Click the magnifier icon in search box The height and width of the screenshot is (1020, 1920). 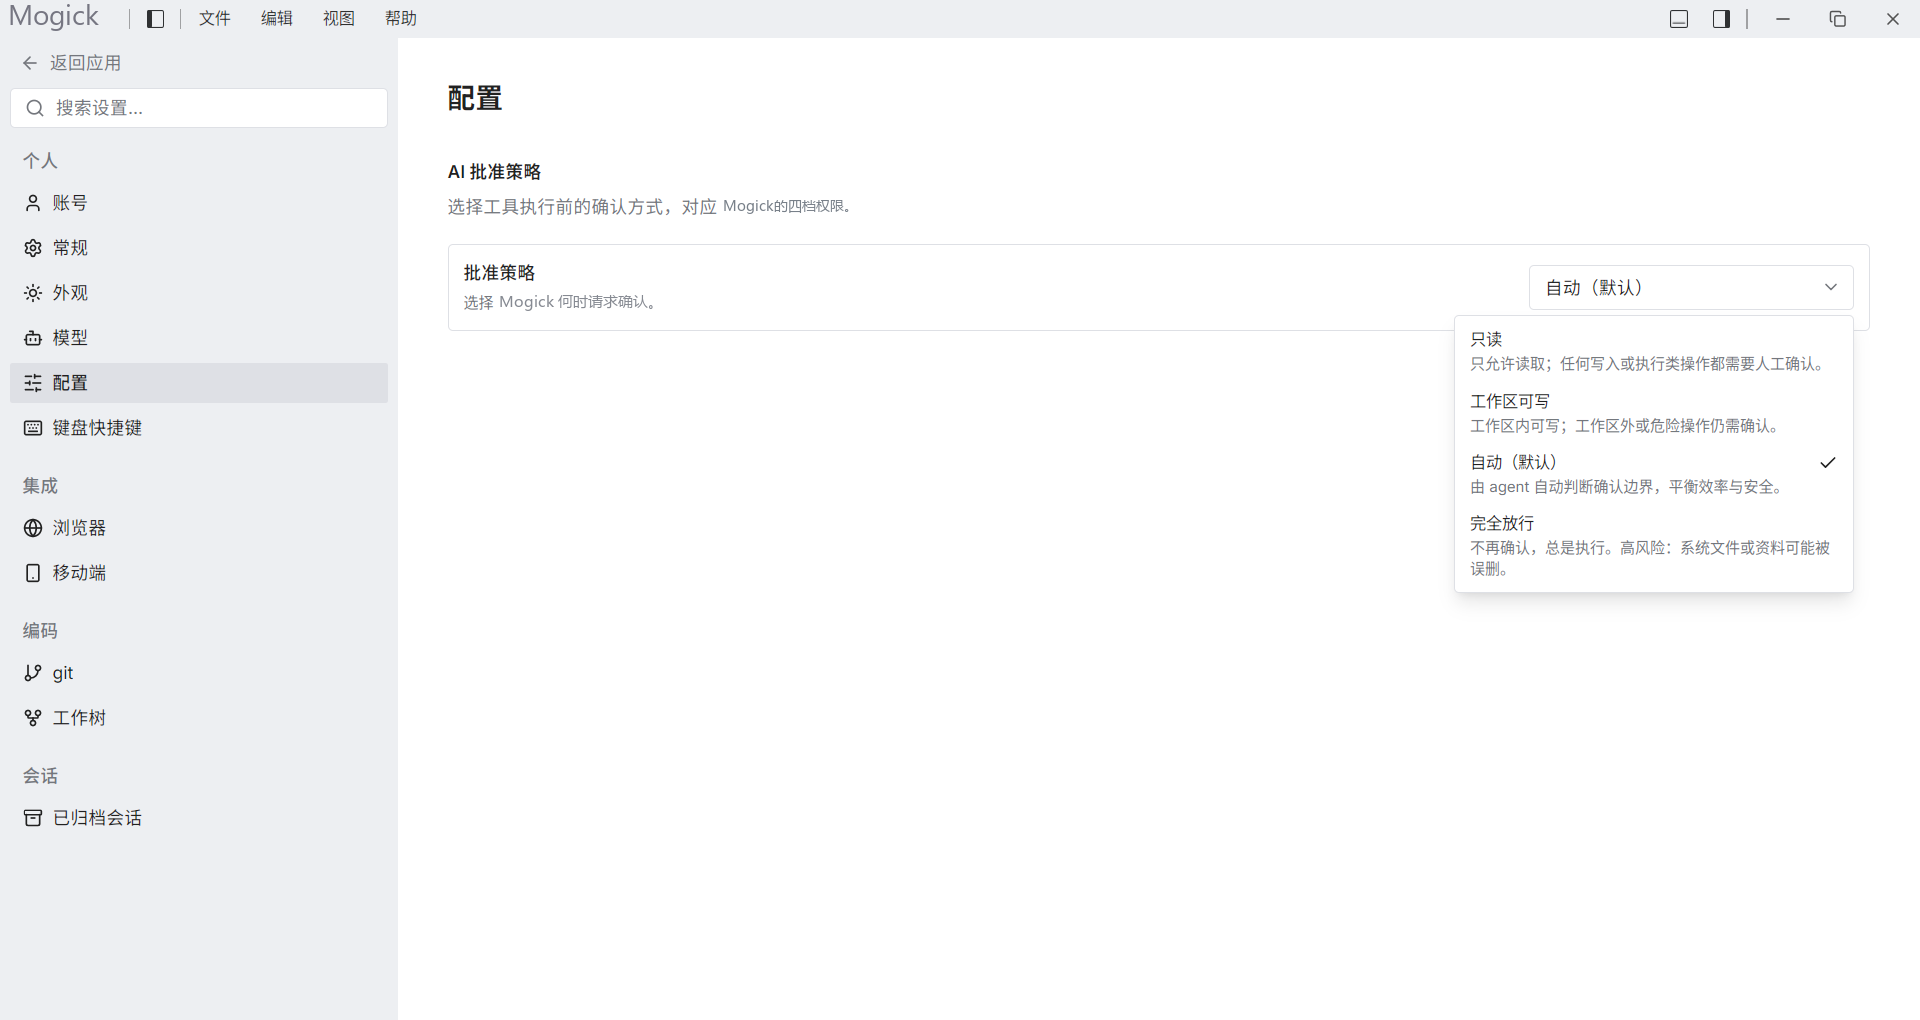pyautogui.click(x=35, y=108)
